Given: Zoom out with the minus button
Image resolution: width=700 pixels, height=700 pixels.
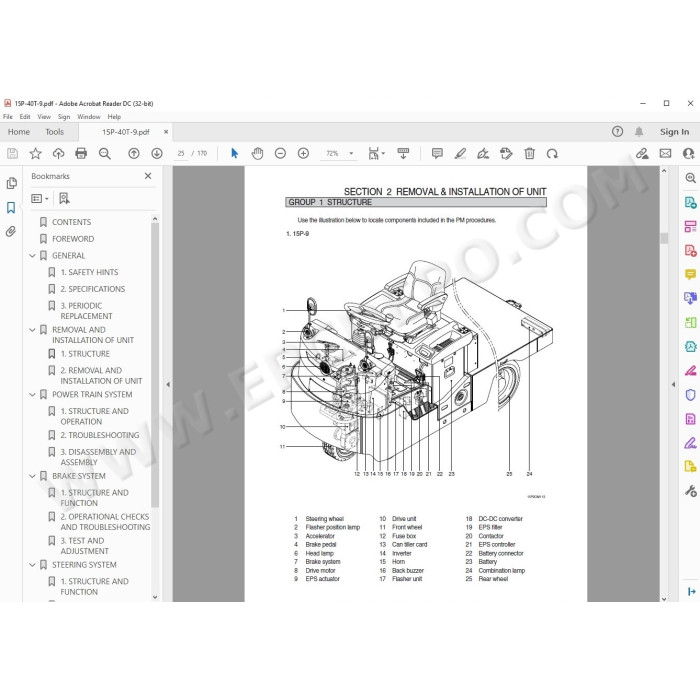Looking at the screenshot, I should [280, 154].
